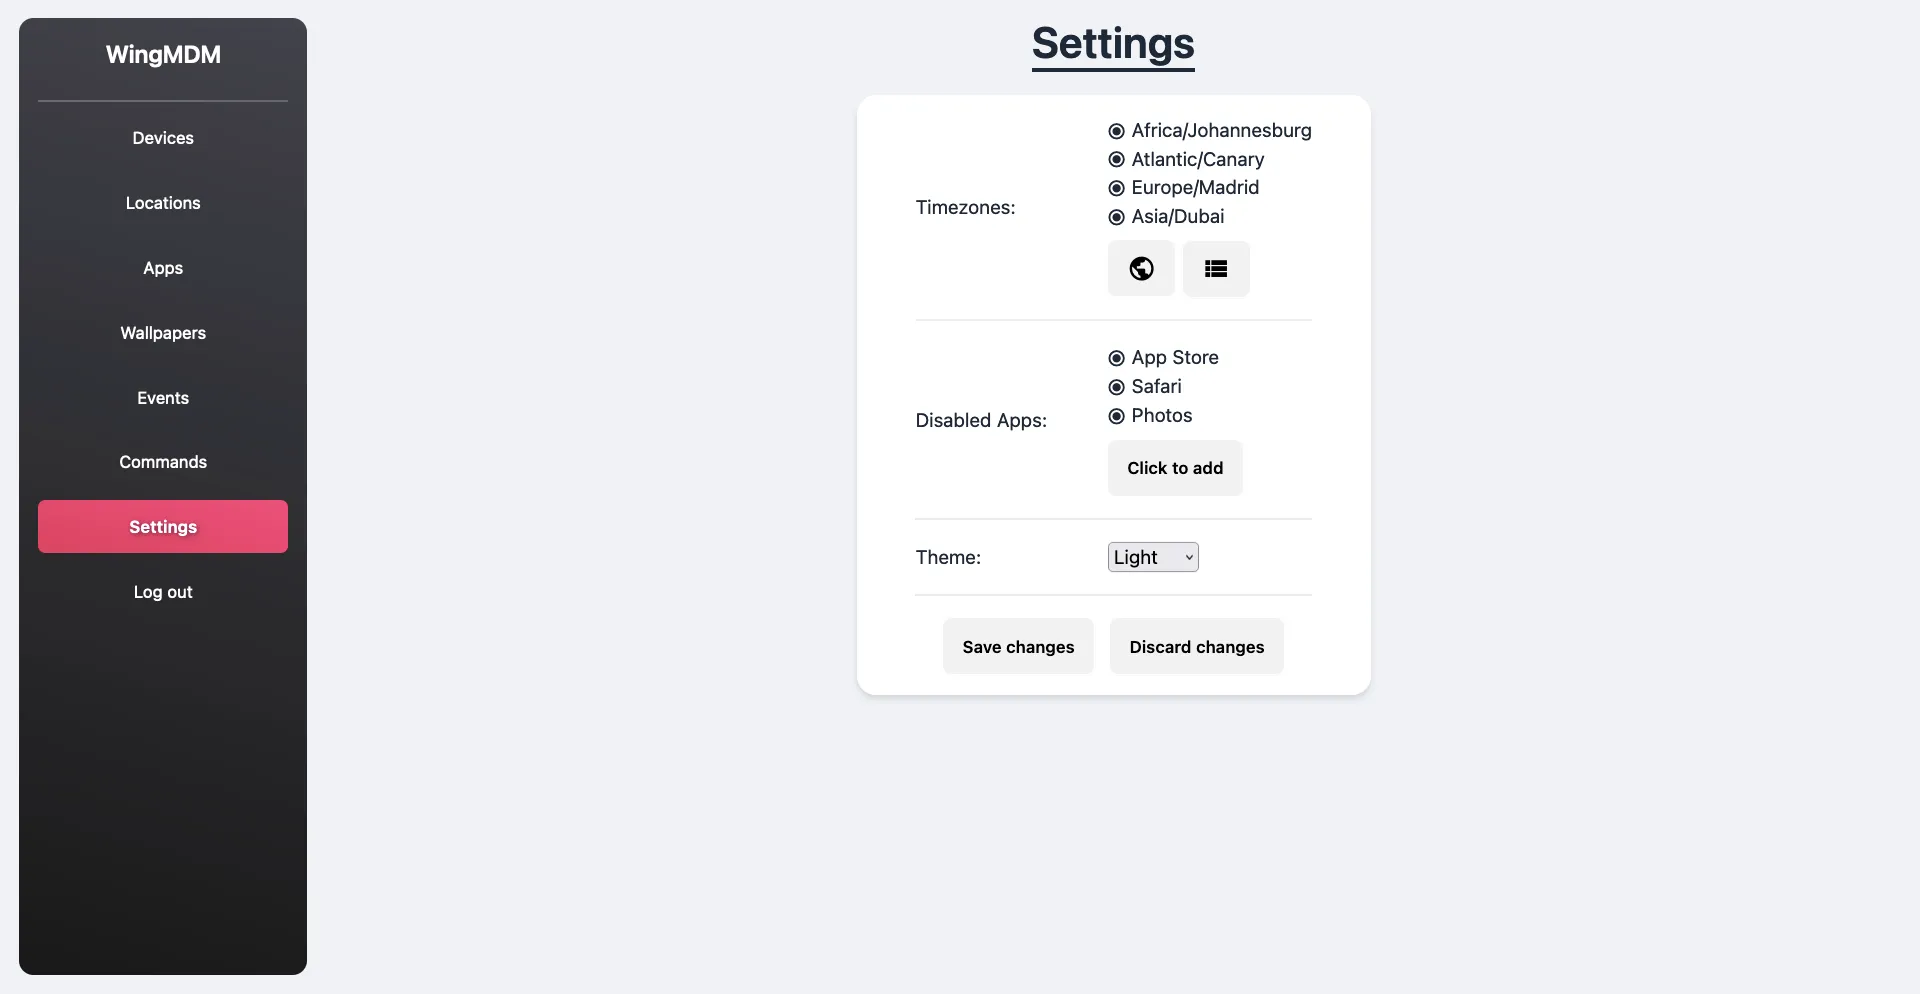Open the Wallpapers section

(162, 333)
